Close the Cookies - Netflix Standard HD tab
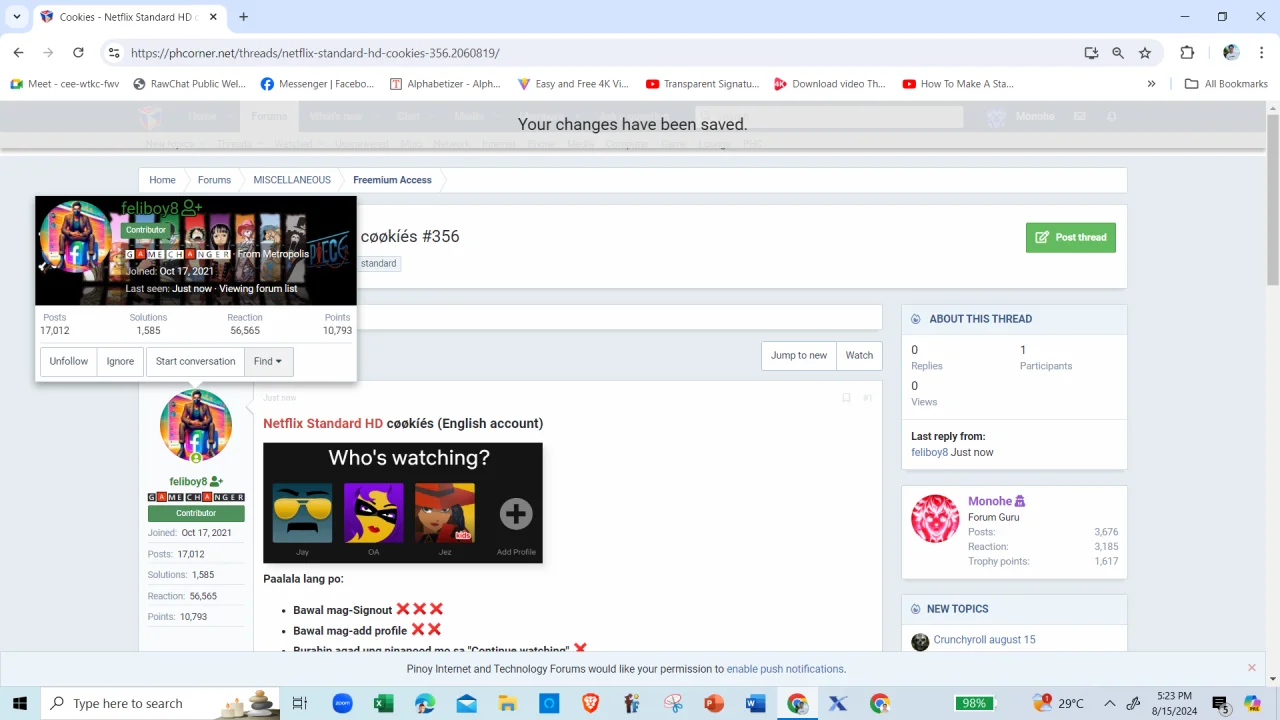The image size is (1280, 720). point(213,17)
